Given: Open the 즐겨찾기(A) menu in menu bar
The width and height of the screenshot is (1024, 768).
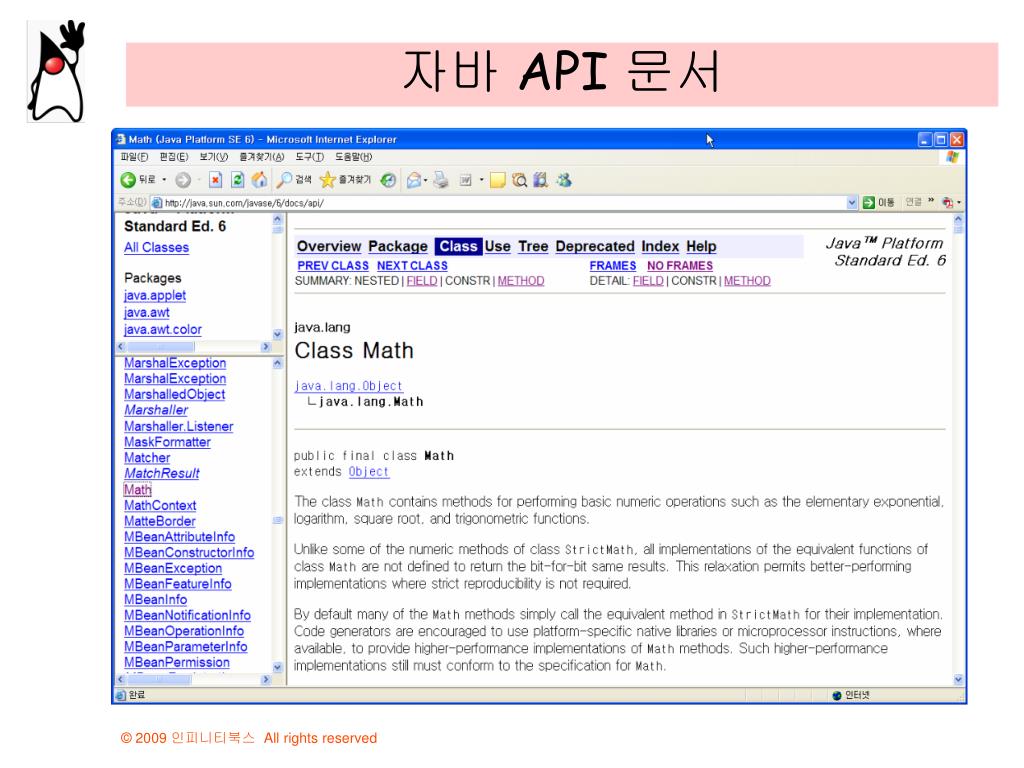Looking at the screenshot, I should [261, 157].
